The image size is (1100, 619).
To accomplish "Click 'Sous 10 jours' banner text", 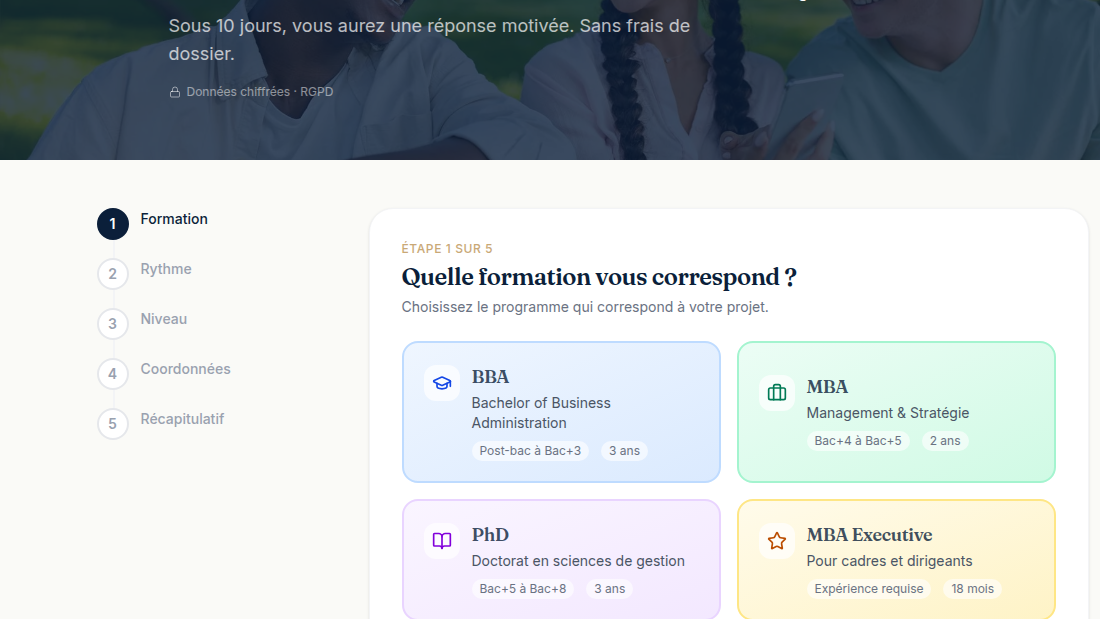I will click(x=429, y=40).
